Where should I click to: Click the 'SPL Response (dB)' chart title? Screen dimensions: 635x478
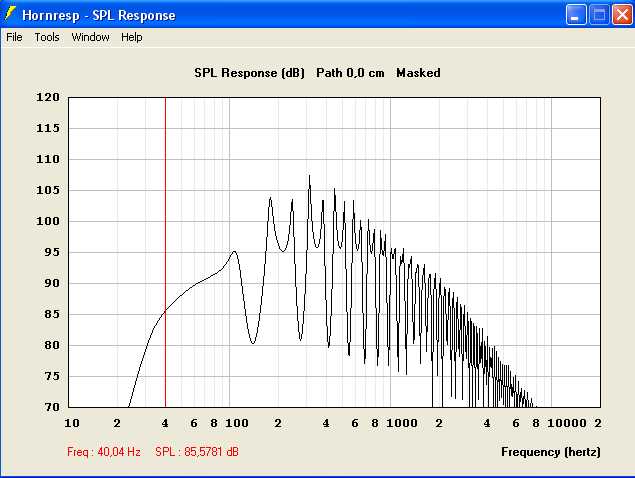tap(249, 73)
